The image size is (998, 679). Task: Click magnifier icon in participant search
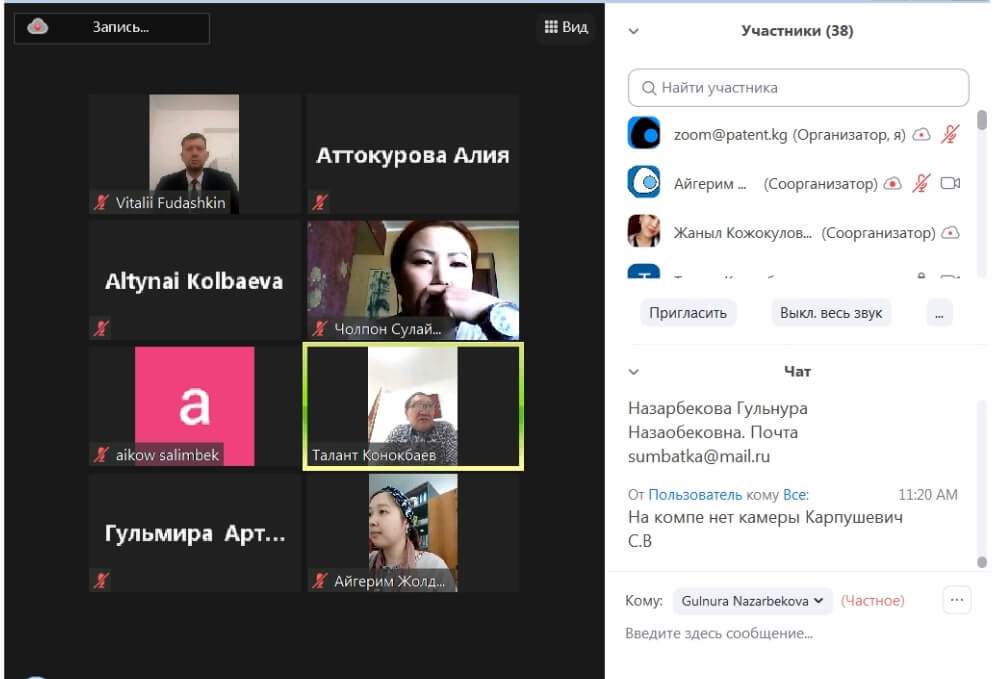(x=649, y=88)
